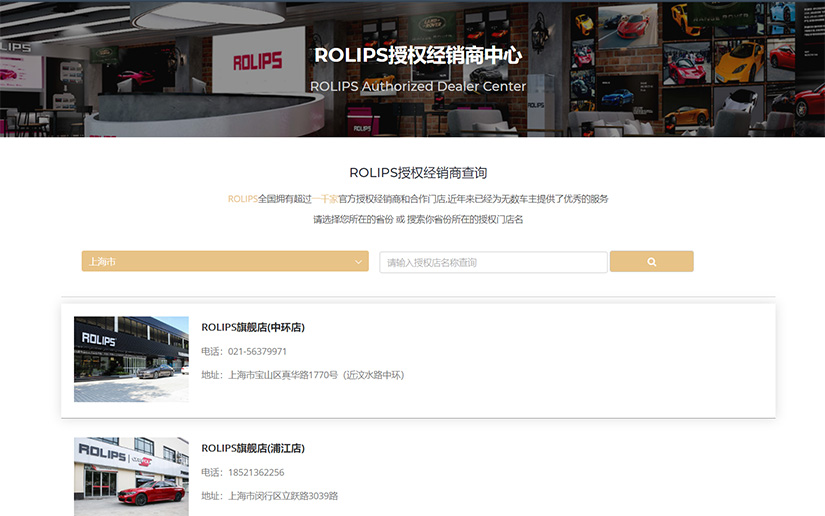Open the 浦江店 storefront thumbnail
This screenshot has width=825, height=516.
pyautogui.click(x=131, y=476)
